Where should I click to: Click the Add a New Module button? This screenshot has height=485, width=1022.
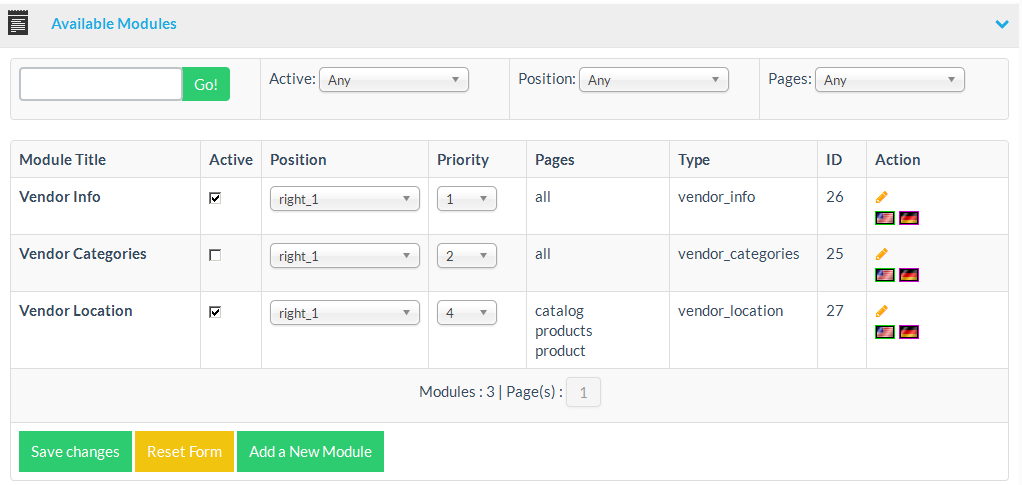coord(310,452)
